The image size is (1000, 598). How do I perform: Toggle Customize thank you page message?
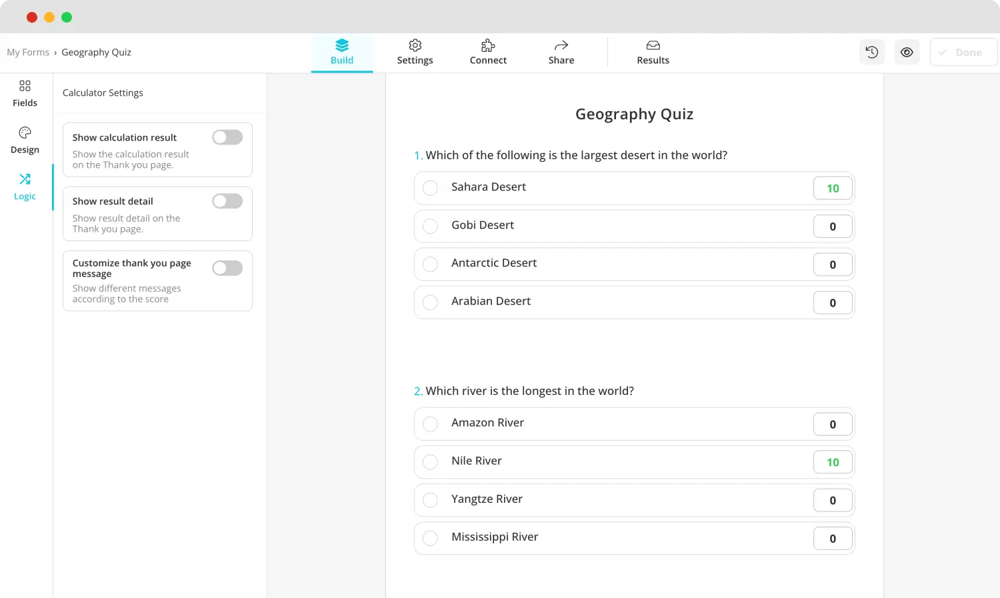(x=227, y=268)
